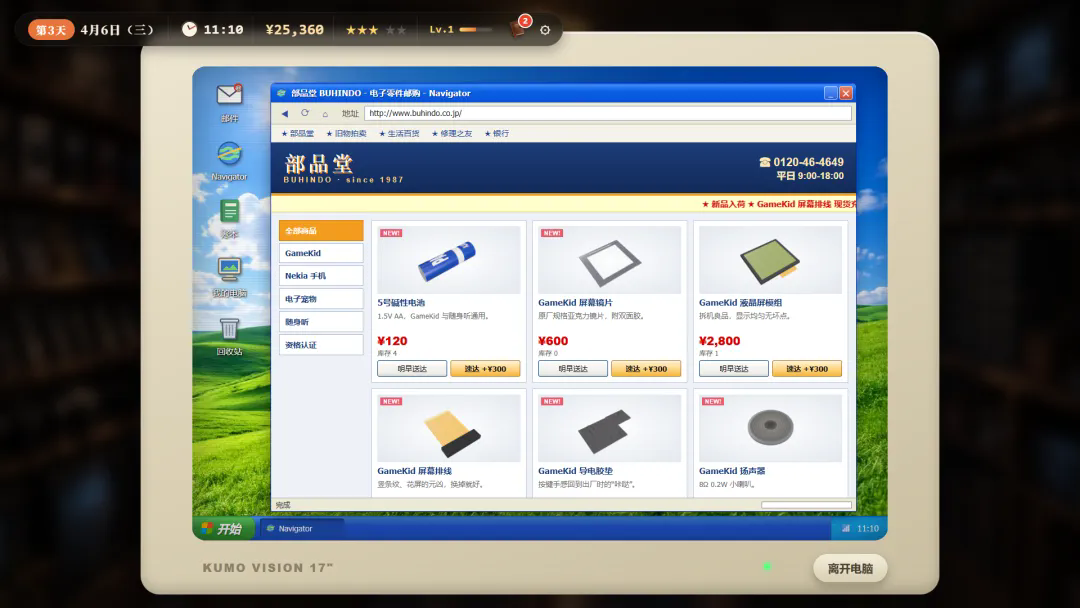The image size is (1080, 608).
Task: Open the notebook icon with badge 2
Action: (x=519, y=28)
